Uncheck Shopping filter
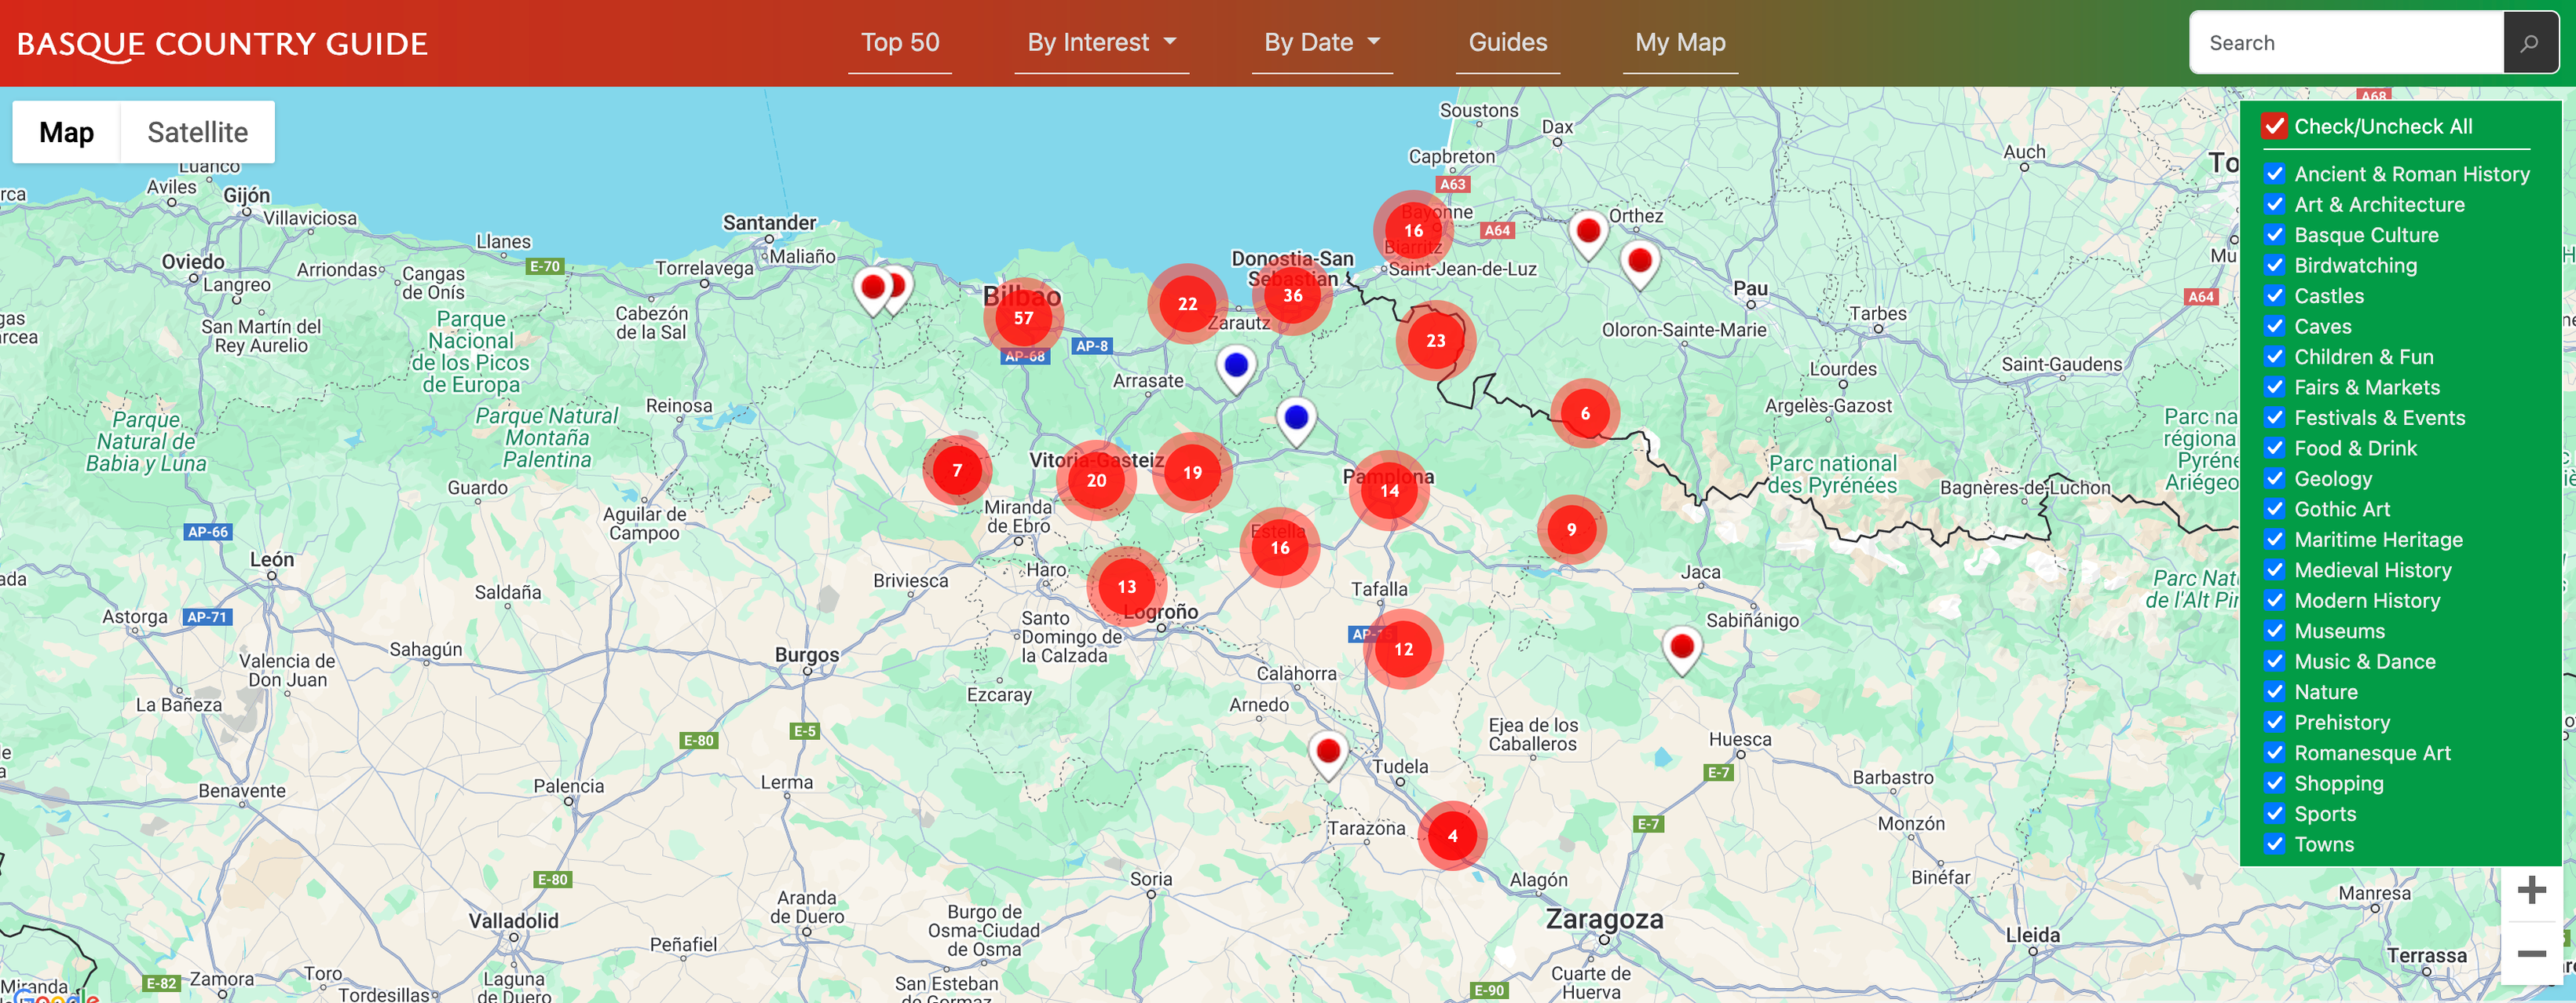Screen dimensions: 2576x1003 pyautogui.click(x=2274, y=782)
